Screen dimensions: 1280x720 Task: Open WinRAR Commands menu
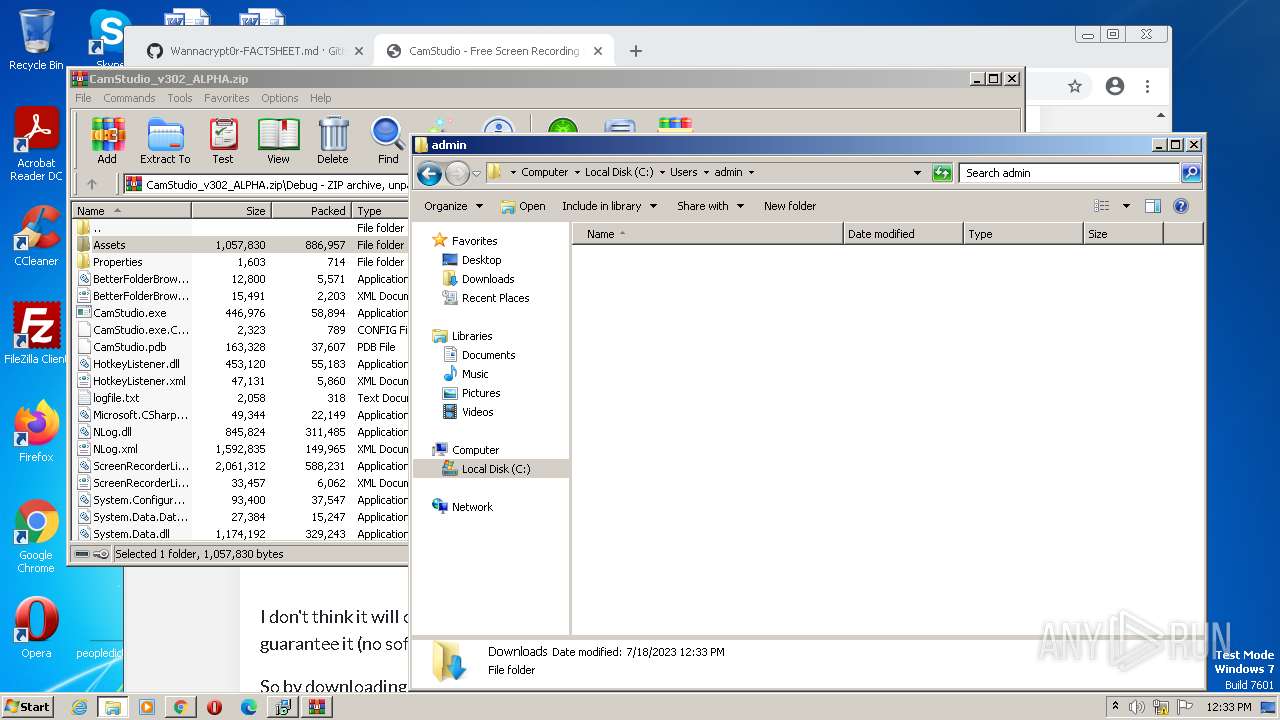129,98
